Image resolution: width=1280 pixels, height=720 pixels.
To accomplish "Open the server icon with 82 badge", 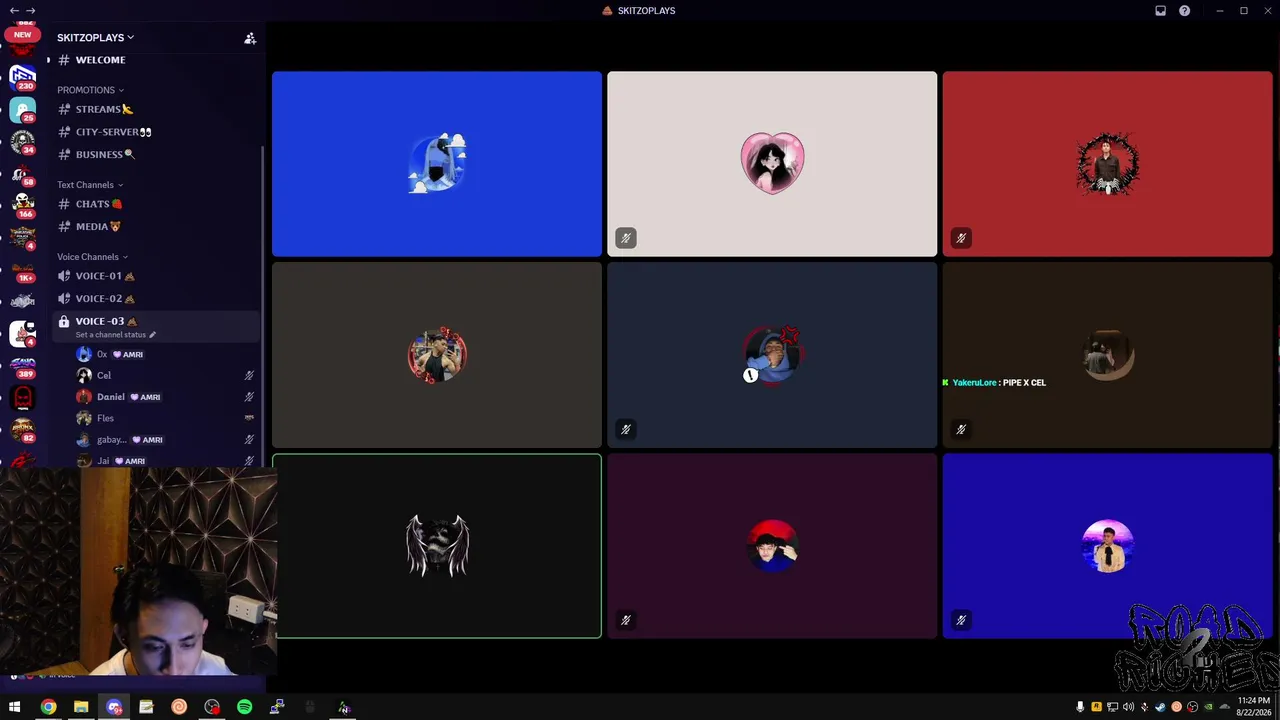I will [x=22, y=430].
